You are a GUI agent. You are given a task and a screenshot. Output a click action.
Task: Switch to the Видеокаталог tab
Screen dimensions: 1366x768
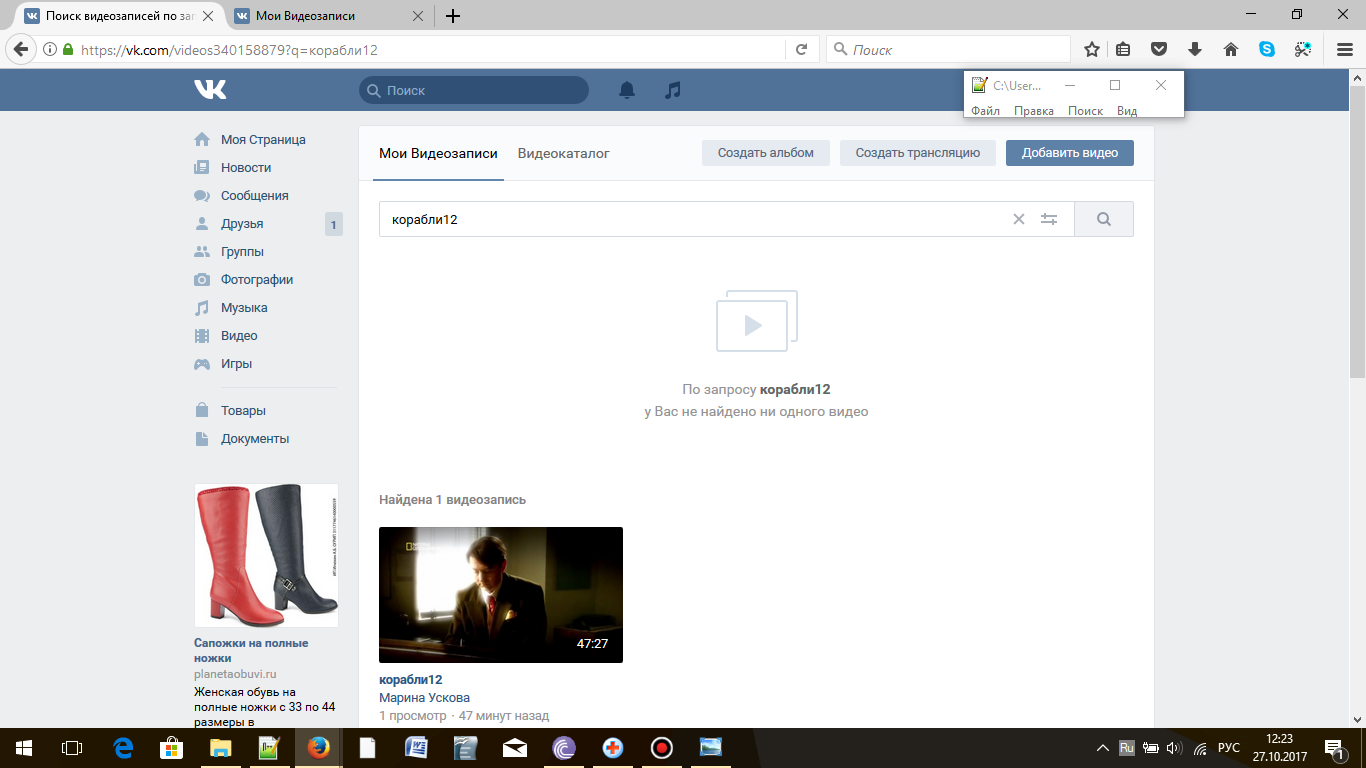[x=563, y=153]
